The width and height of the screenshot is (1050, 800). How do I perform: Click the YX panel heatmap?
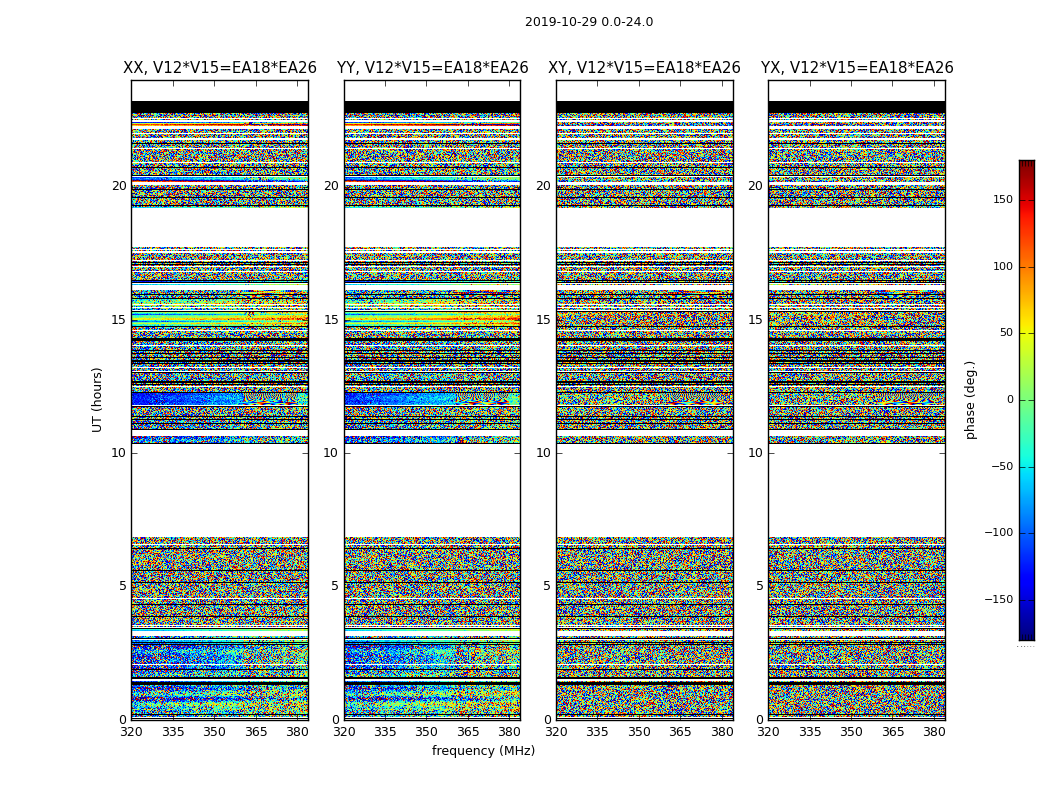coord(857,400)
